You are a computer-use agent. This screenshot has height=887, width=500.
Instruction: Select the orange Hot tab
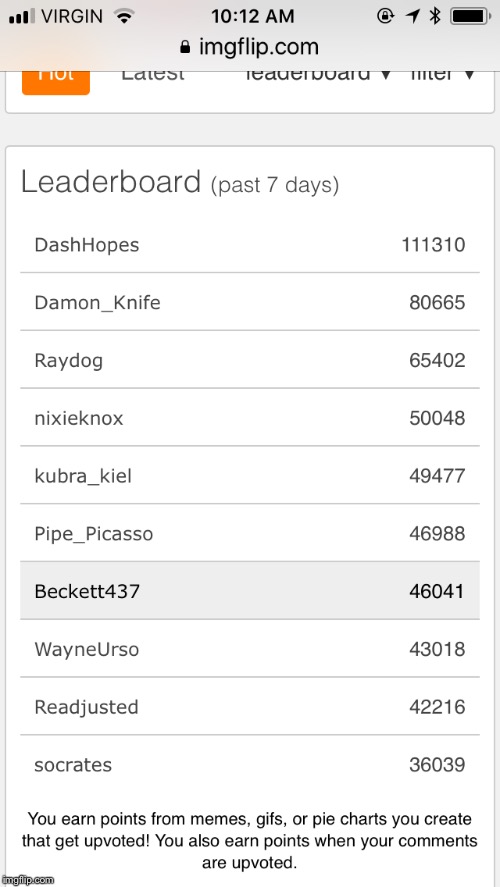(x=56, y=80)
